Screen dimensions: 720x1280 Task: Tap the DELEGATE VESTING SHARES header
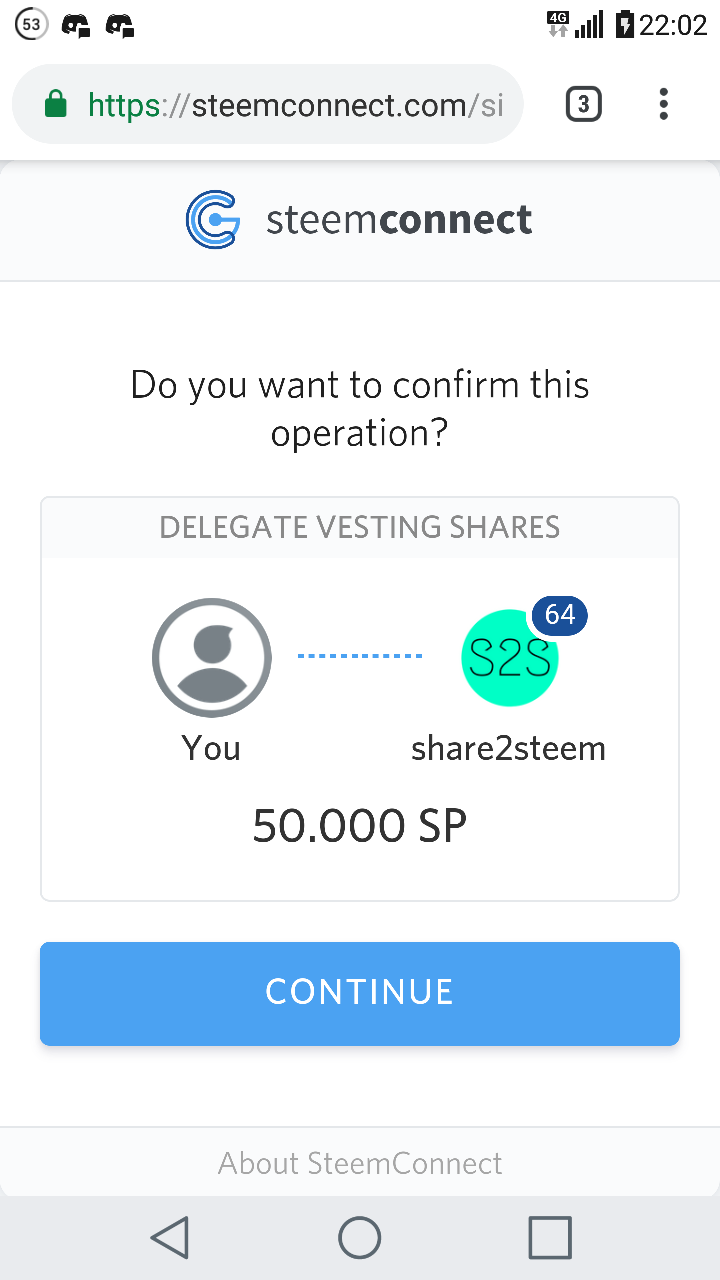(360, 527)
